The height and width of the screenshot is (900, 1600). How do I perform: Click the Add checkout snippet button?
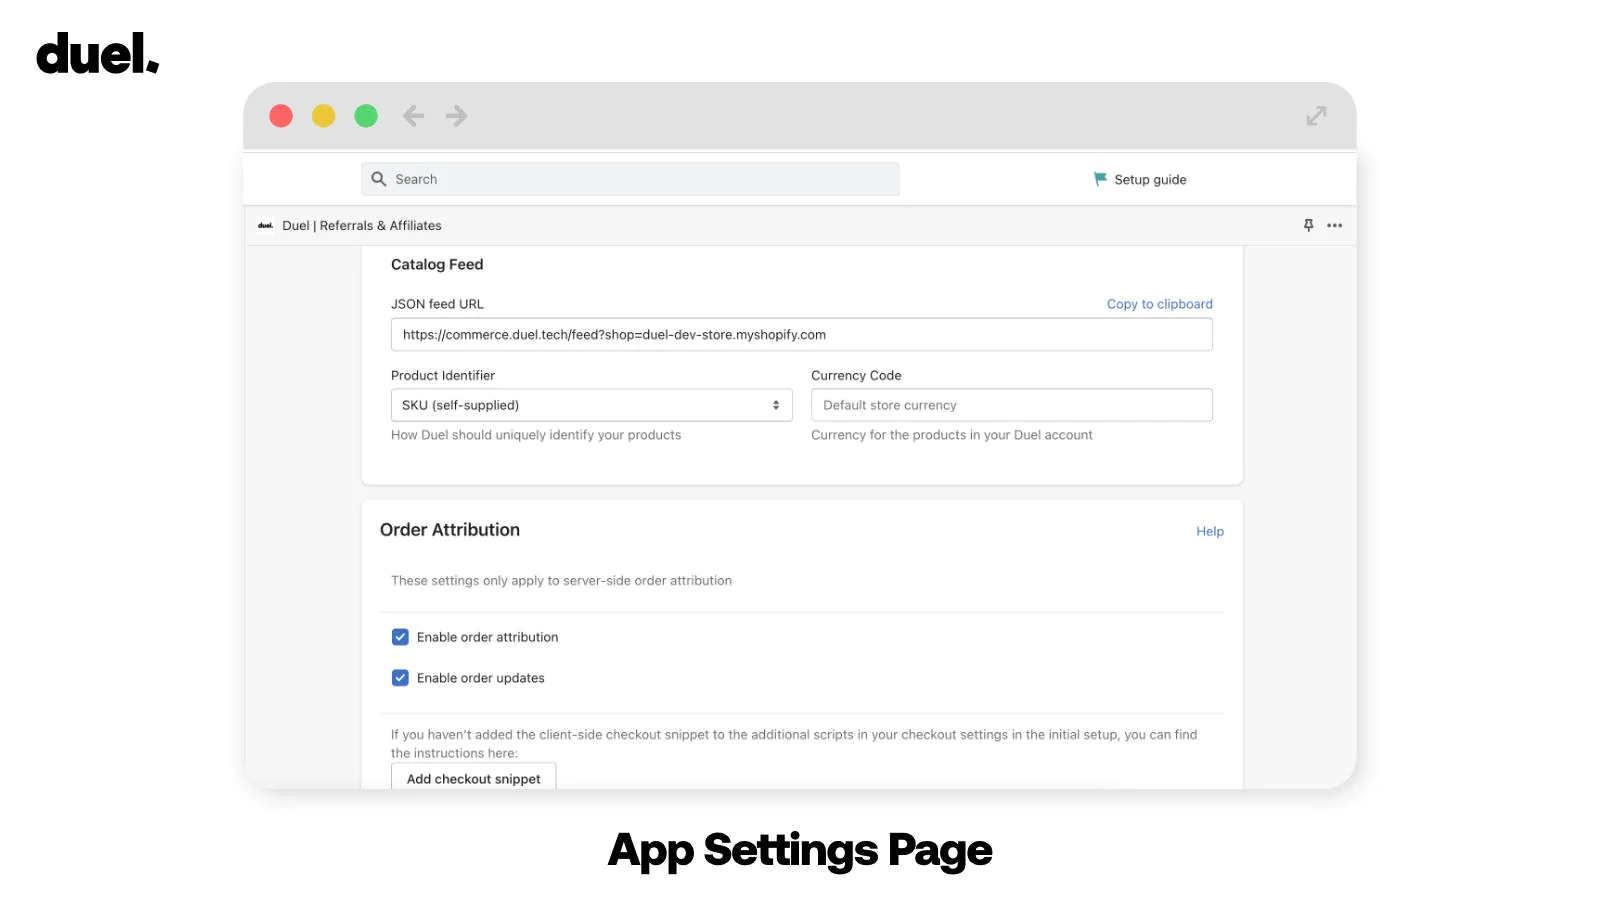tap(474, 778)
